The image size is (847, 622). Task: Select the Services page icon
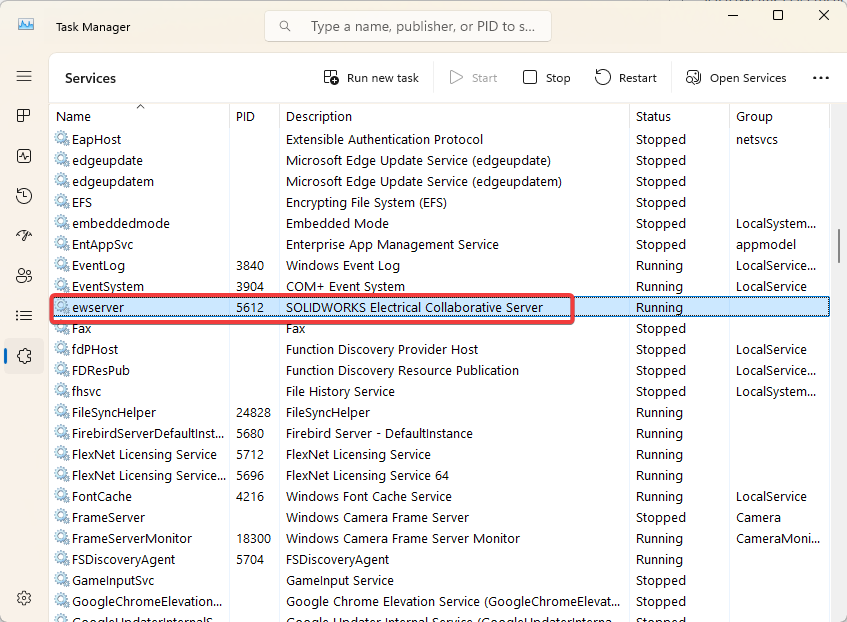(x=24, y=356)
